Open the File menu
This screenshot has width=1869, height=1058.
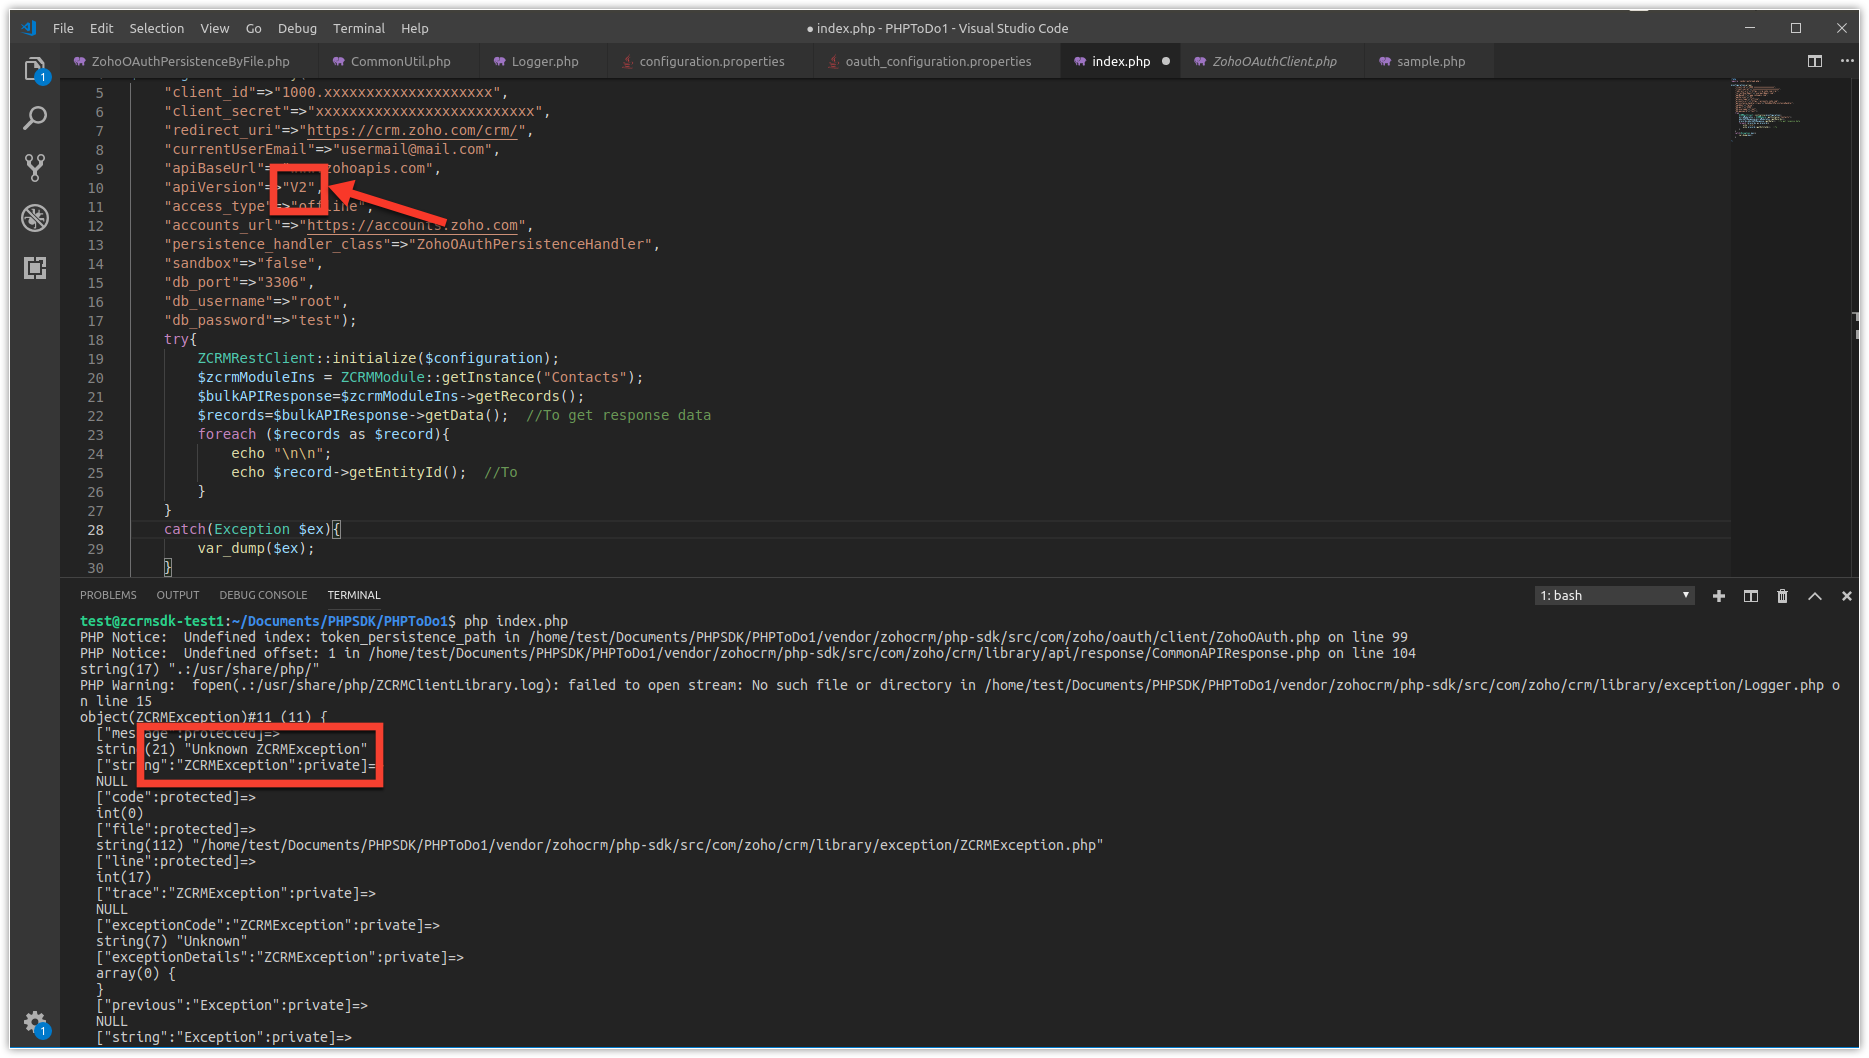tap(63, 28)
